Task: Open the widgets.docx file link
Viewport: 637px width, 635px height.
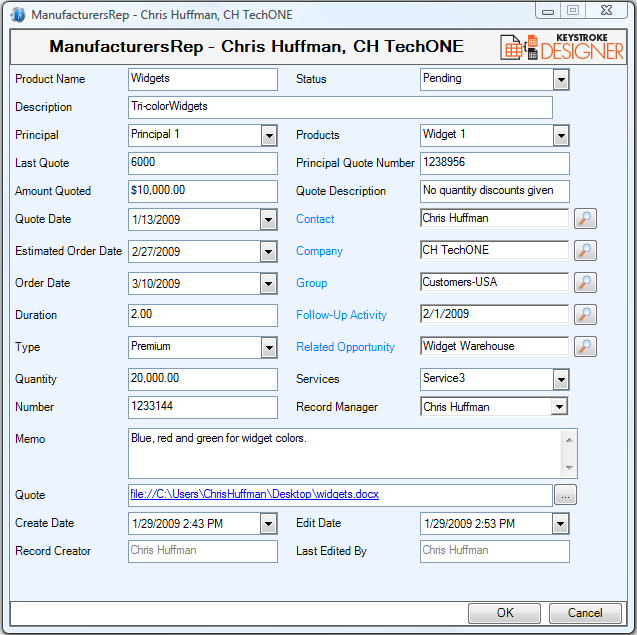Action: 255,494
